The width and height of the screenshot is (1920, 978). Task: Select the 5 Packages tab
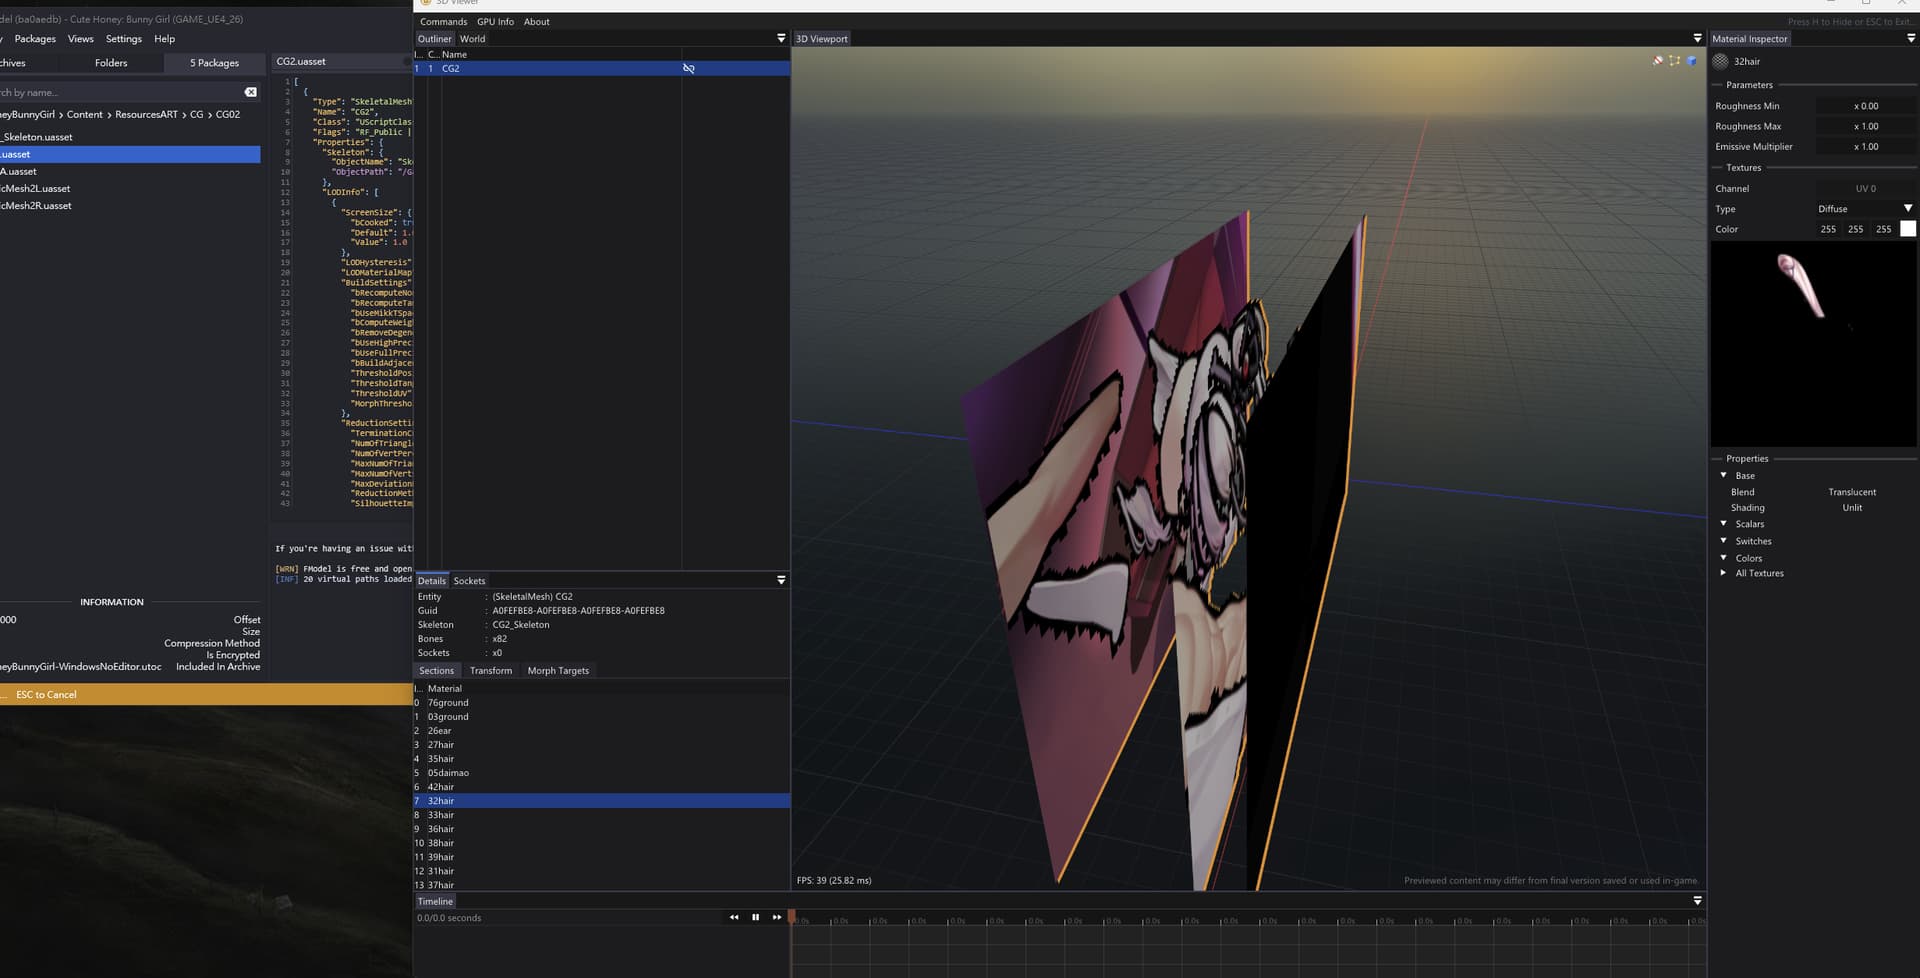coord(214,63)
